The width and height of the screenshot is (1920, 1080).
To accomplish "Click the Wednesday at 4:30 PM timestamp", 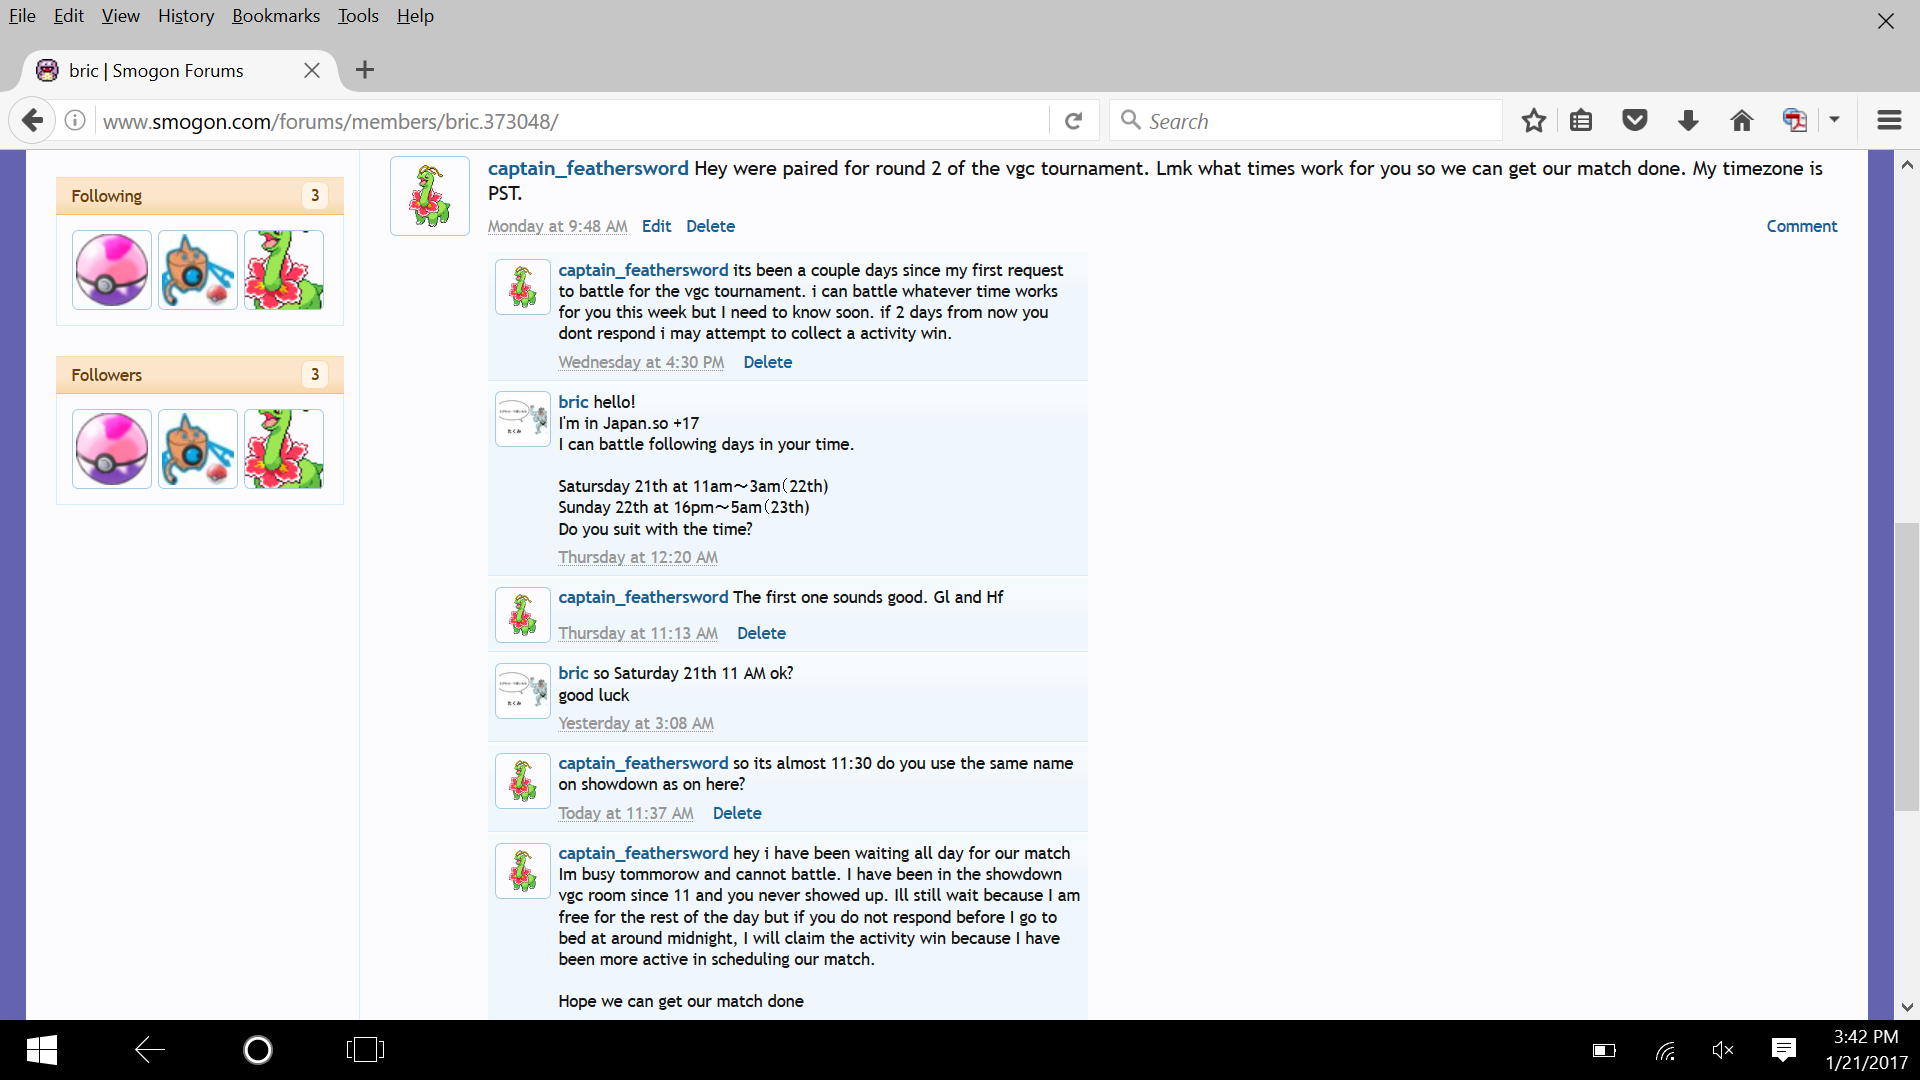I will pyautogui.click(x=641, y=362).
